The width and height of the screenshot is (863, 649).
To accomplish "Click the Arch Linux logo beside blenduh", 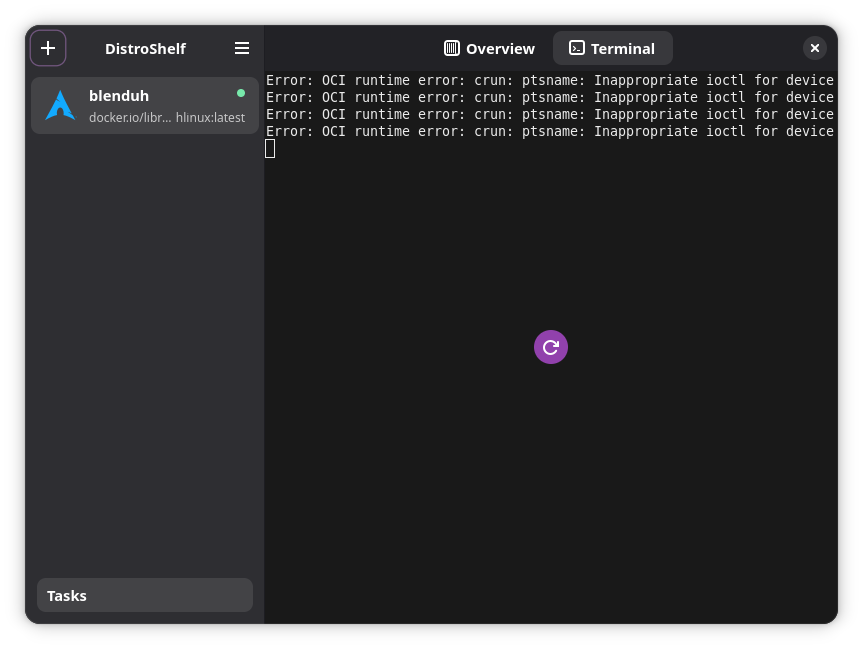I will tap(60, 105).
